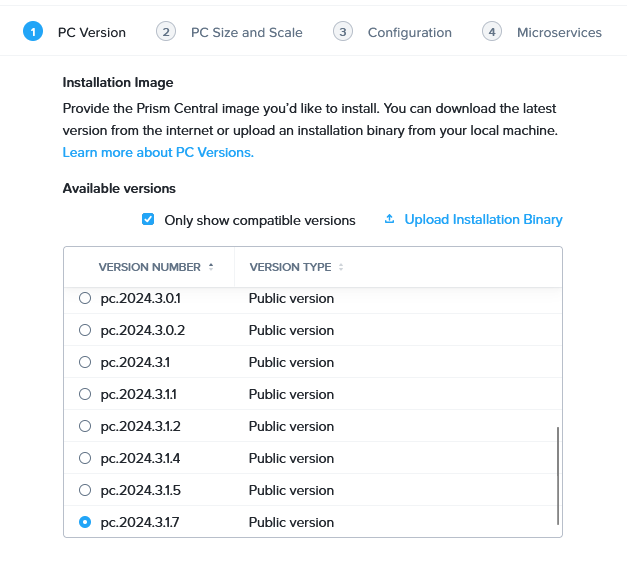Go to the Configuration step
Viewport: 627px width, 579px height.
pyautogui.click(x=409, y=32)
